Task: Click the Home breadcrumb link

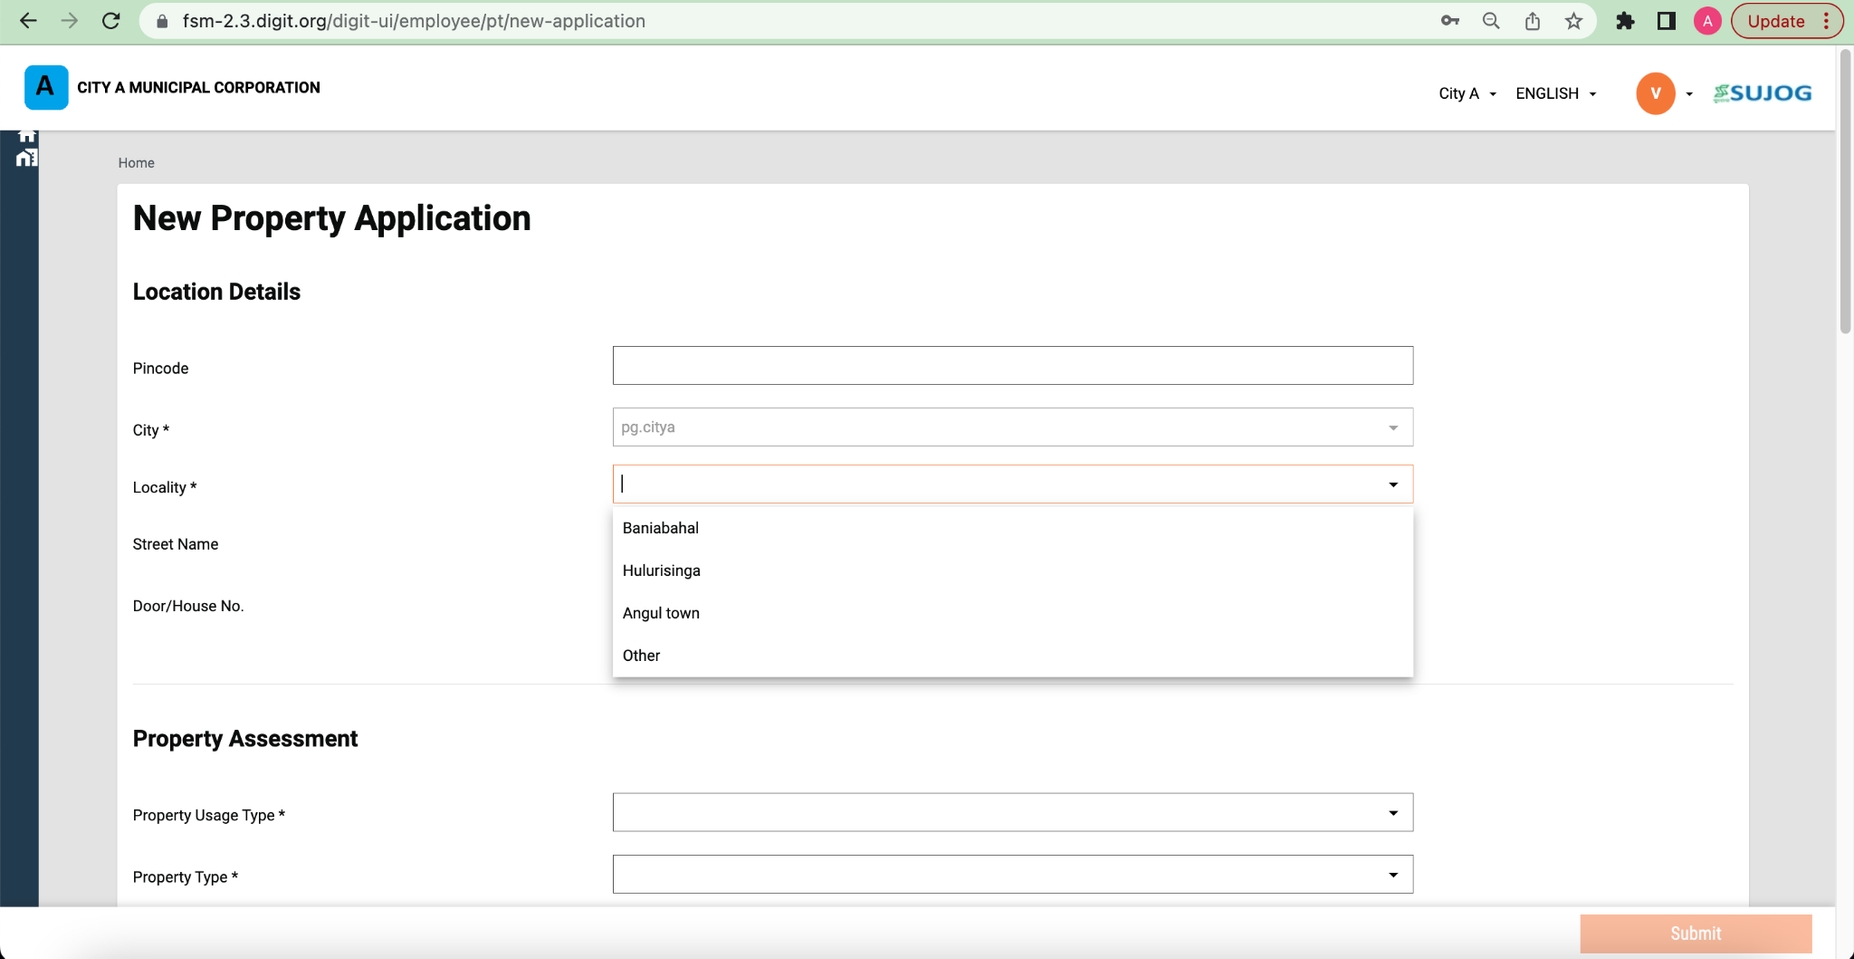Action: pyautogui.click(x=136, y=163)
